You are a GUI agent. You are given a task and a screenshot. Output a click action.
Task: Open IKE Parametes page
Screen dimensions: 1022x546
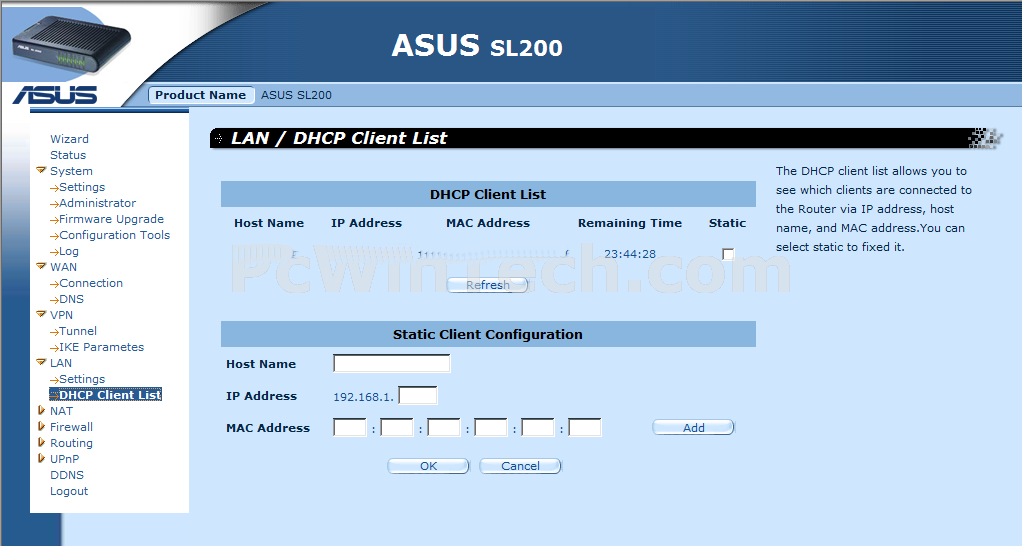[101, 347]
